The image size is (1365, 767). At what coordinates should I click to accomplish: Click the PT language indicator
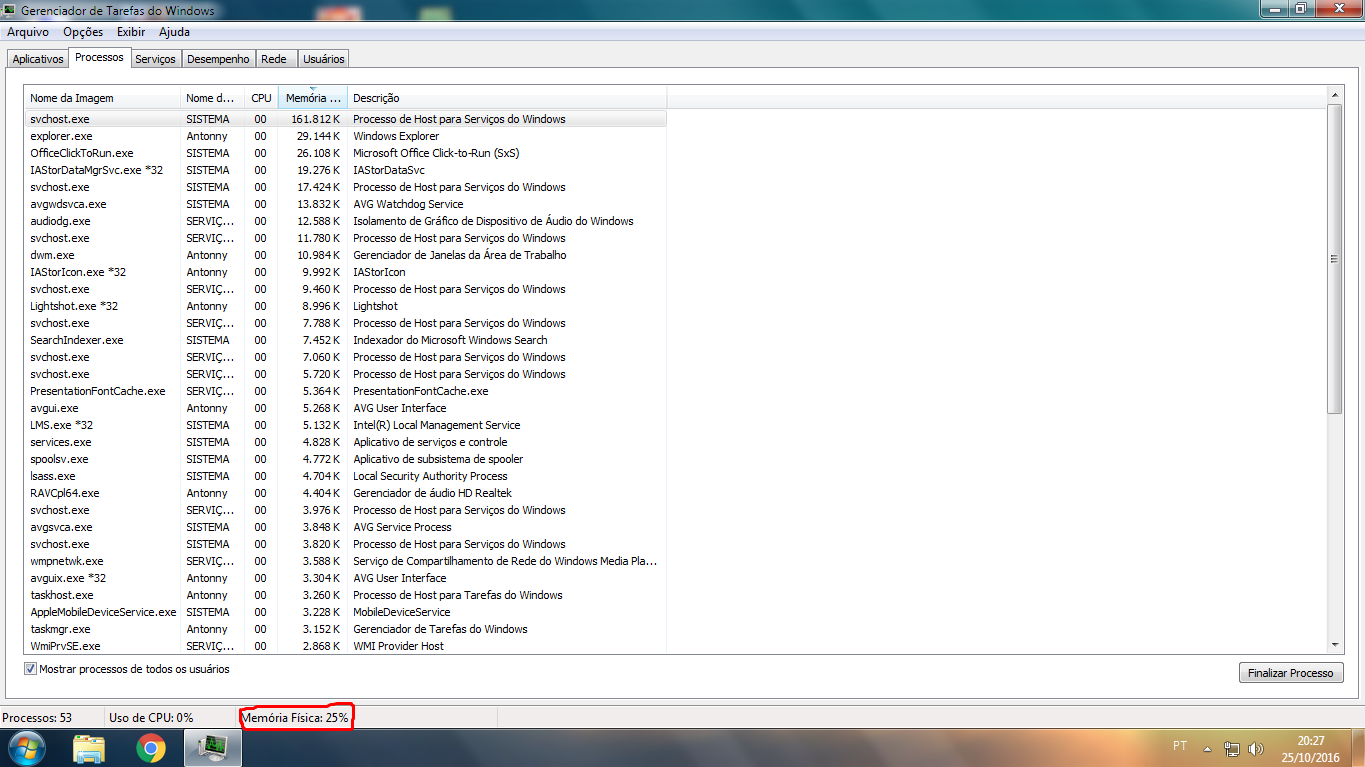[x=1180, y=746]
